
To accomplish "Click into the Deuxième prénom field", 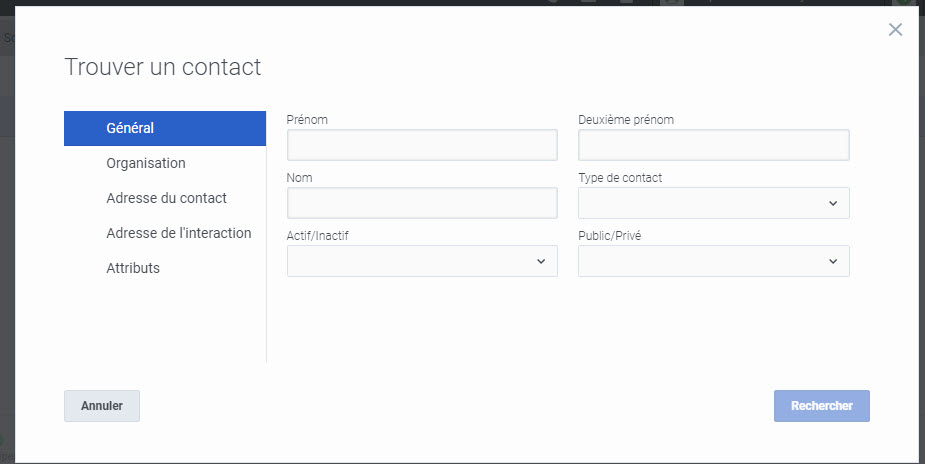I will [x=714, y=145].
